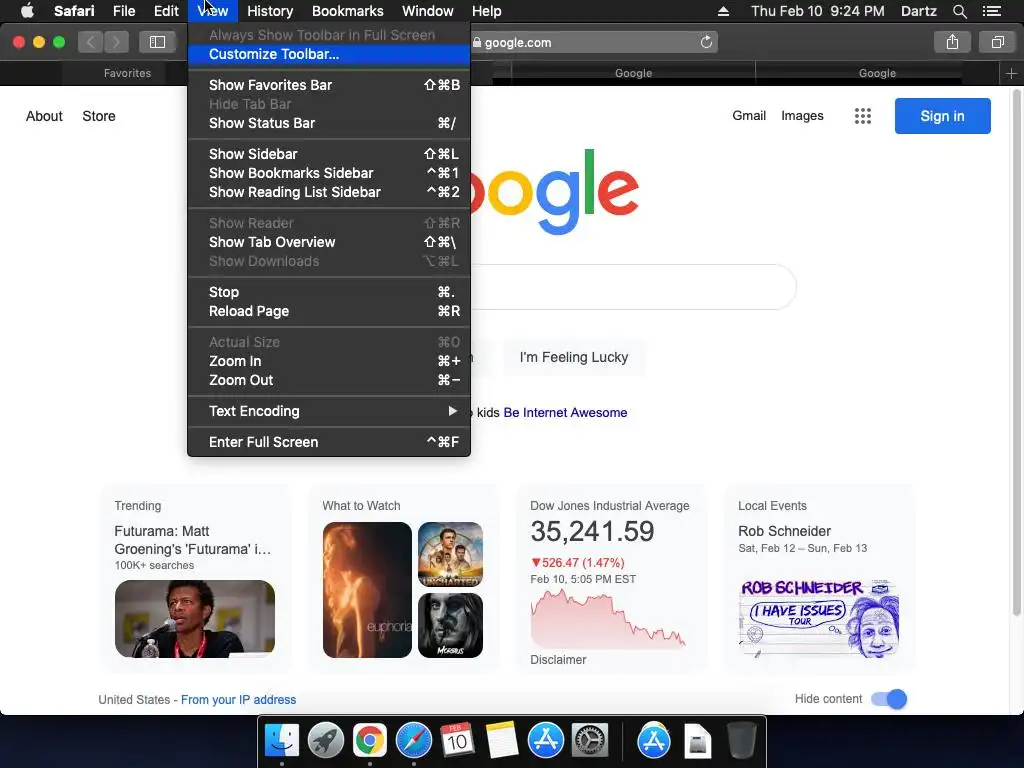Follow the Be Internet Awesome link

coord(565,413)
